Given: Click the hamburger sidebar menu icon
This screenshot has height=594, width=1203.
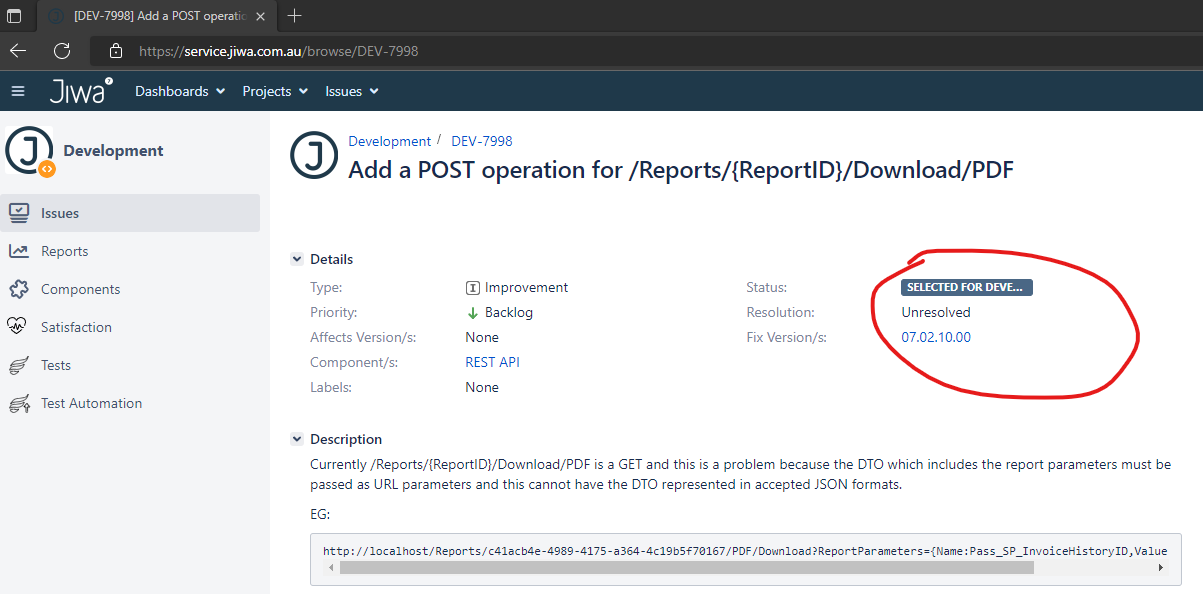Looking at the screenshot, I should coord(17,91).
